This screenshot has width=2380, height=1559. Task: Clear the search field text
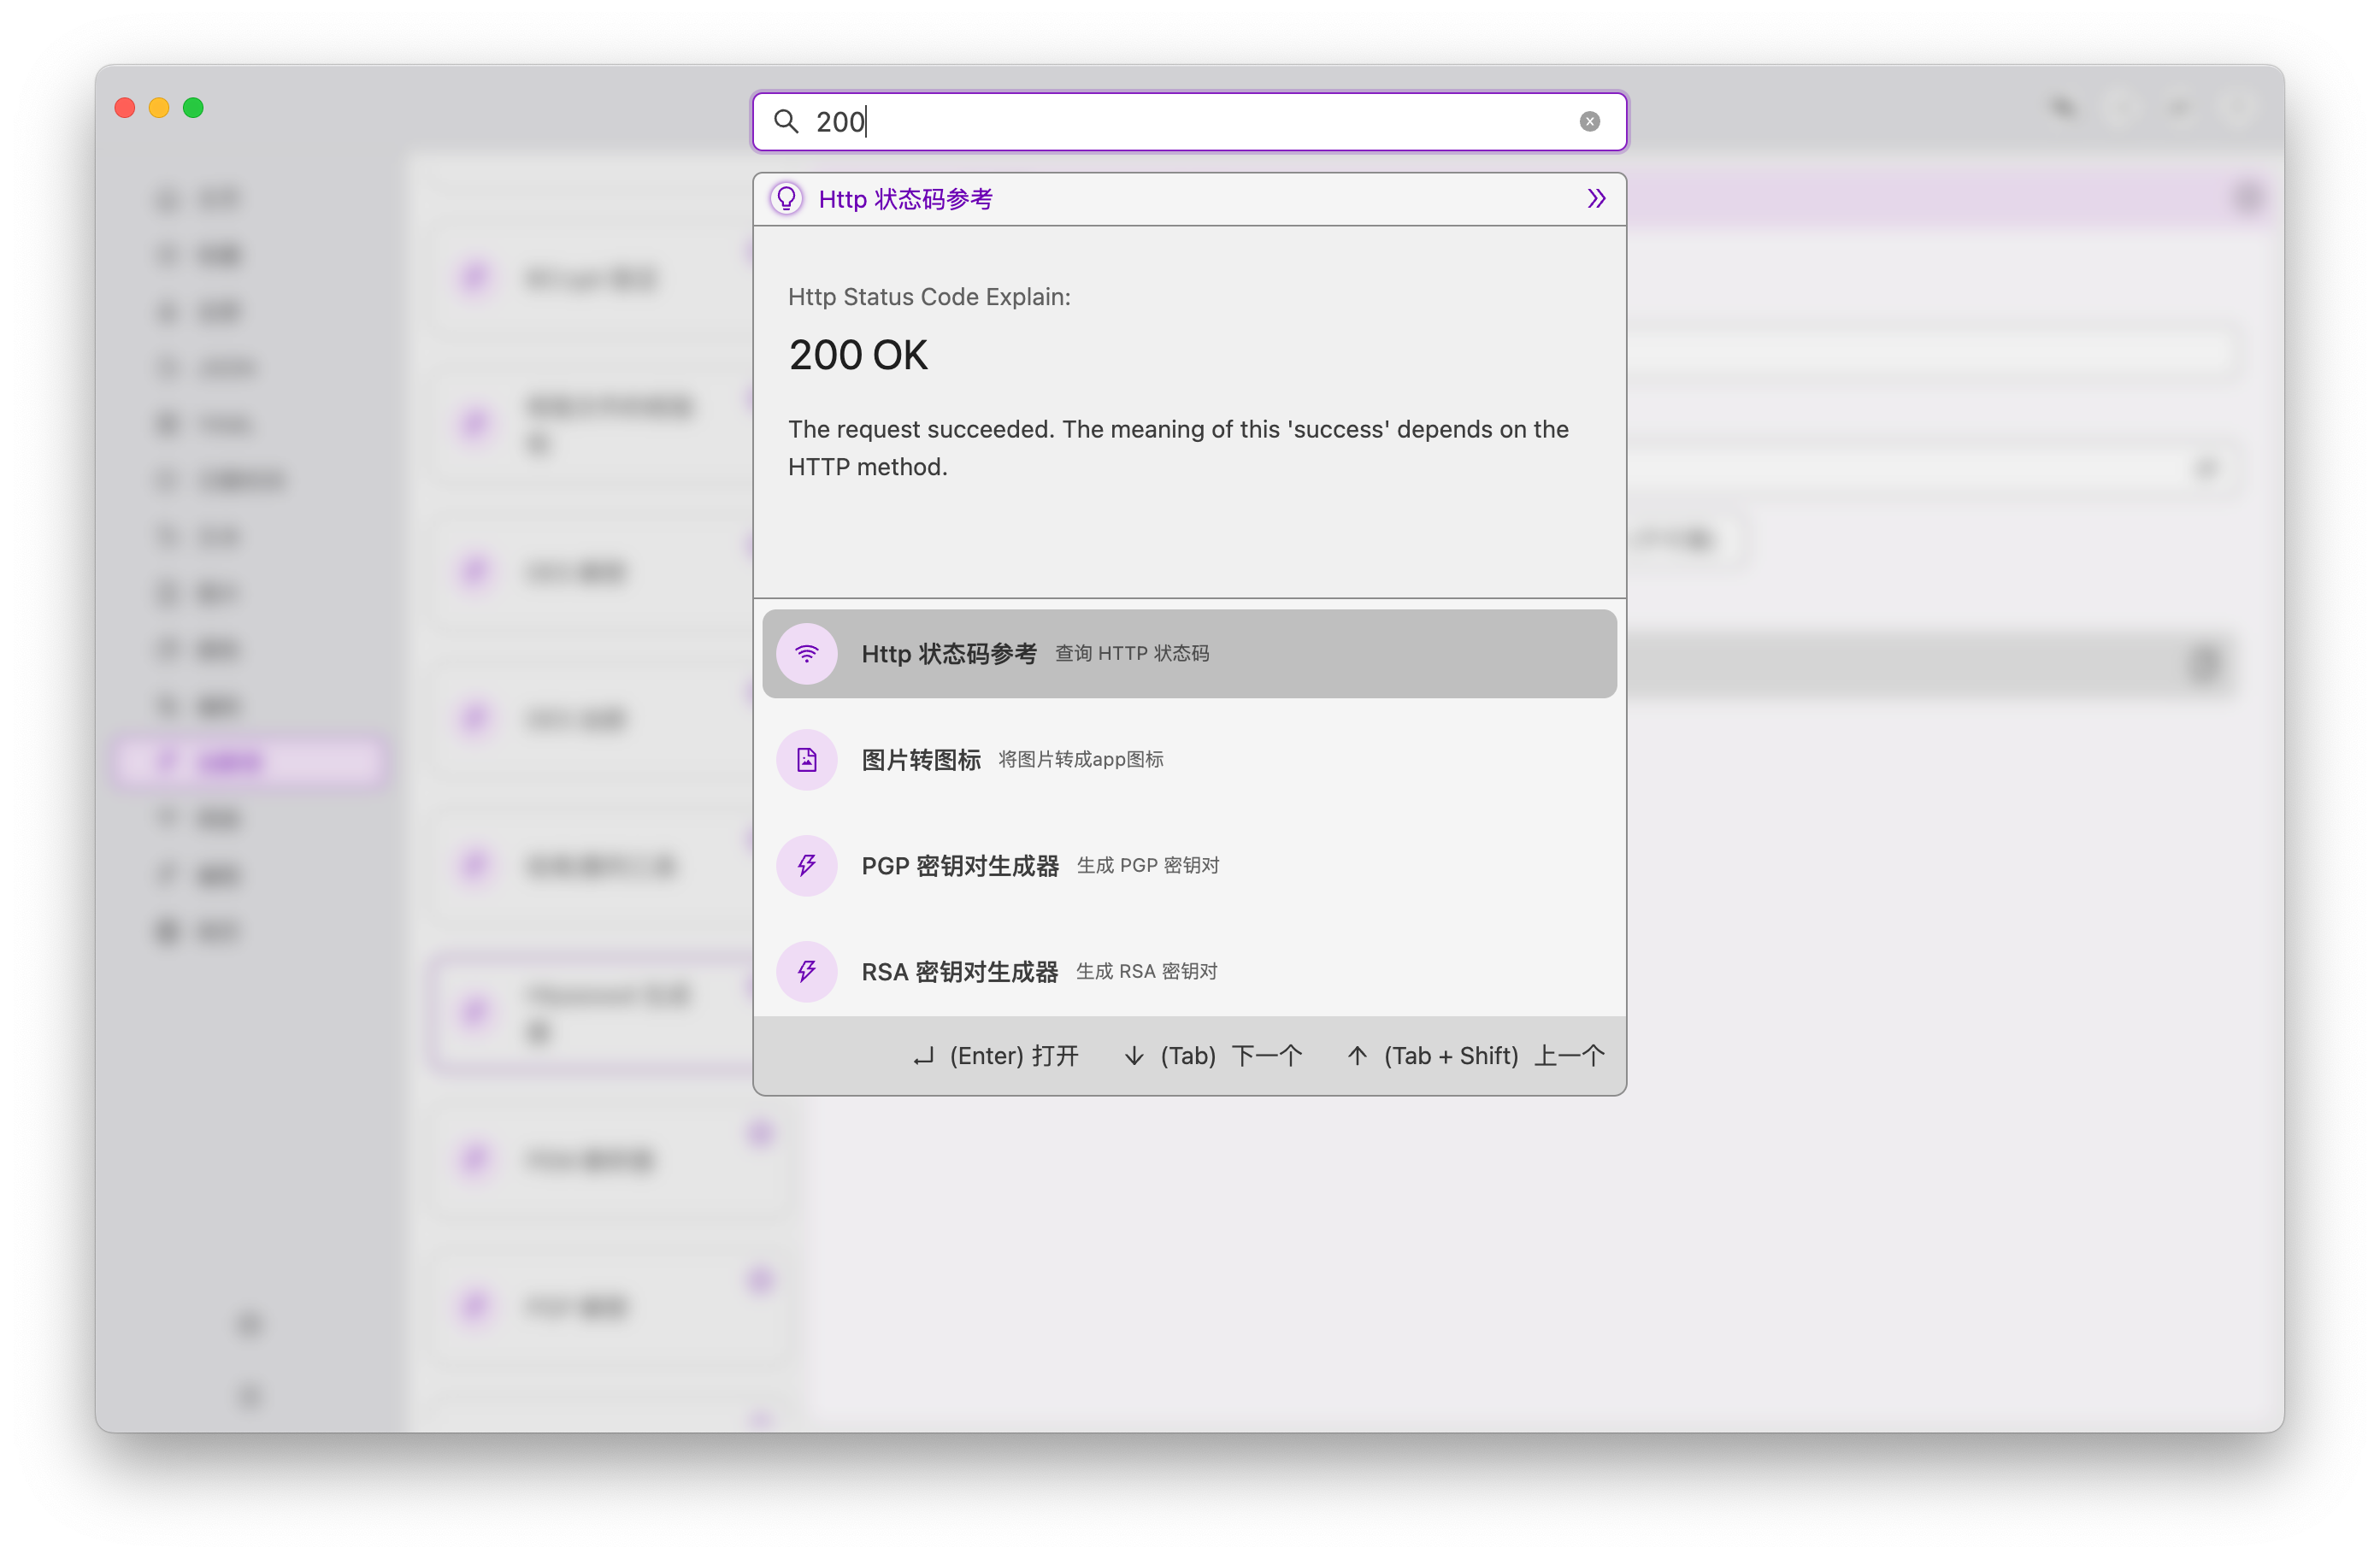point(1589,121)
